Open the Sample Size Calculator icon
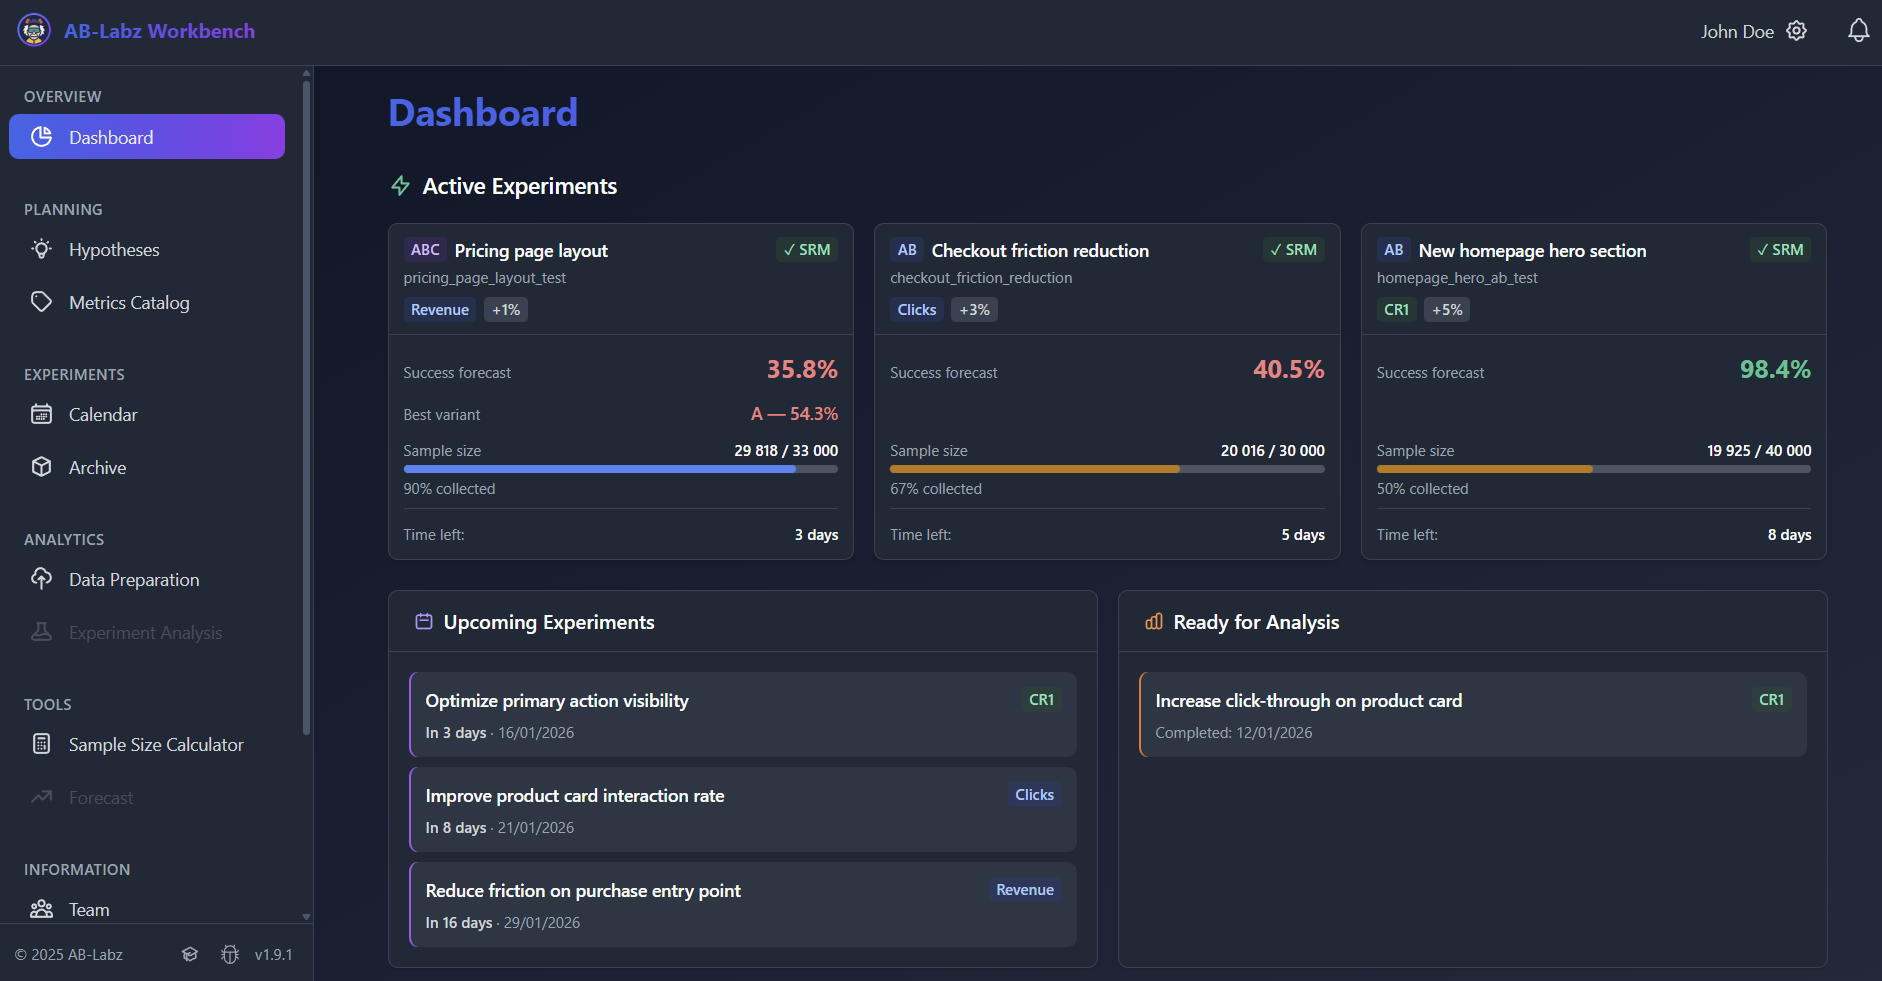The image size is (1882, 981). tap(41, 744)
